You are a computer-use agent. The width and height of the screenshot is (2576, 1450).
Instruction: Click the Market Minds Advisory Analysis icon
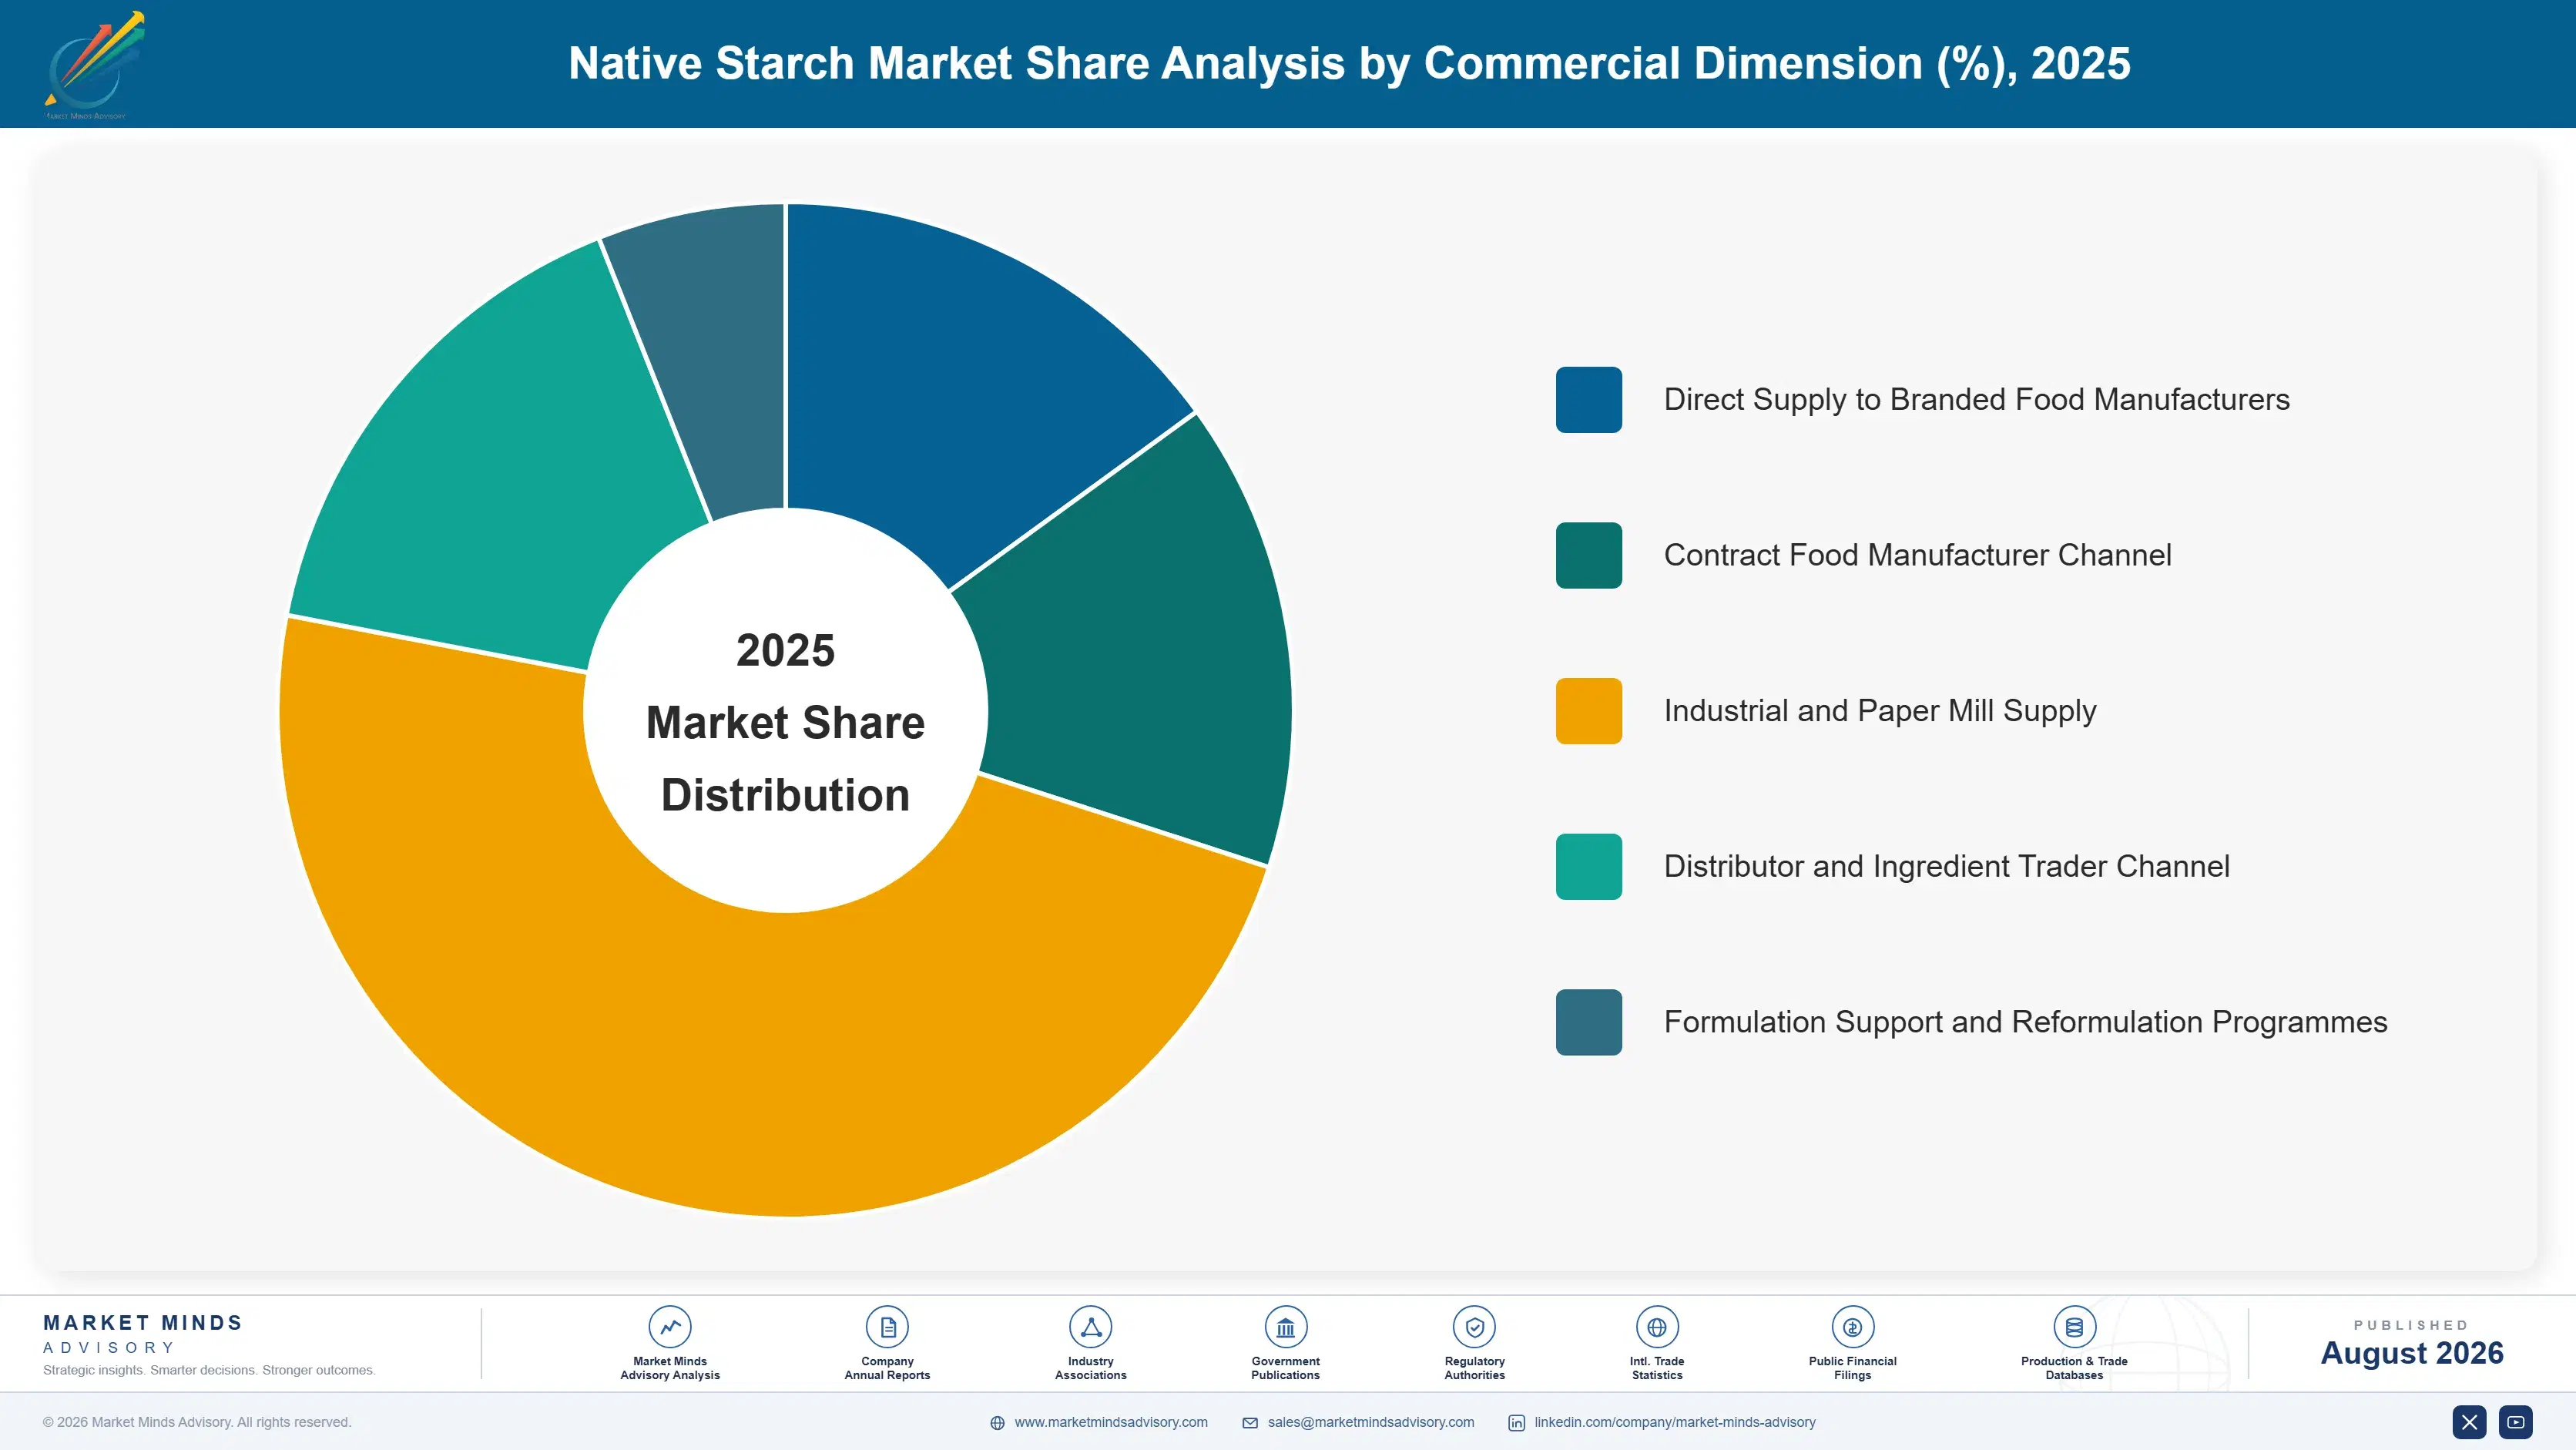coord(670,1327)
